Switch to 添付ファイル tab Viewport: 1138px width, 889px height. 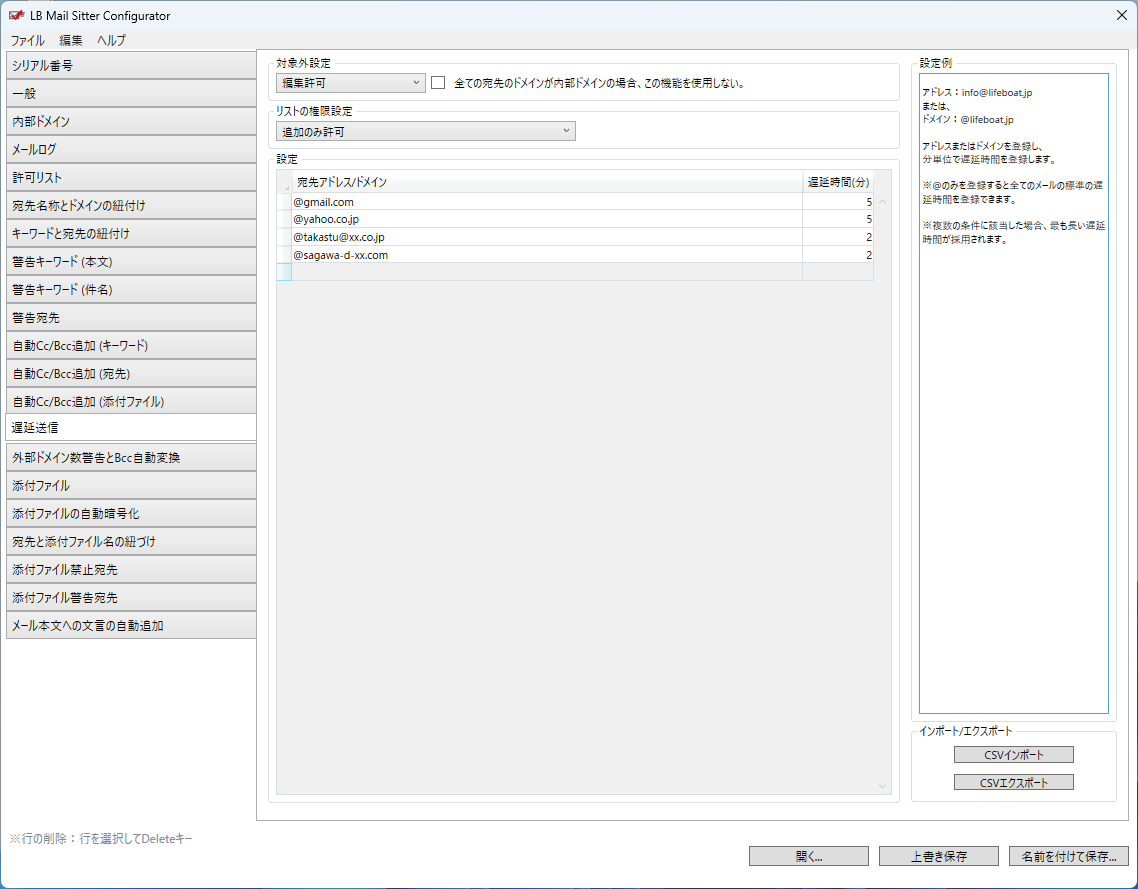tap(131, 486)
